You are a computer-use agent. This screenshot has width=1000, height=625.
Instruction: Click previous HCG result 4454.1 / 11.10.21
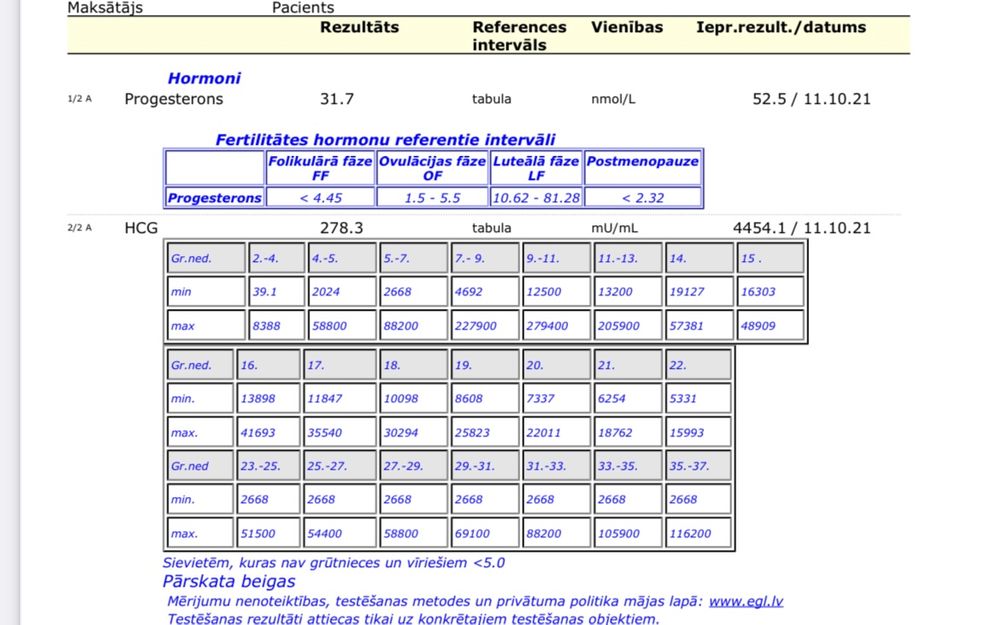coord(801,228)
